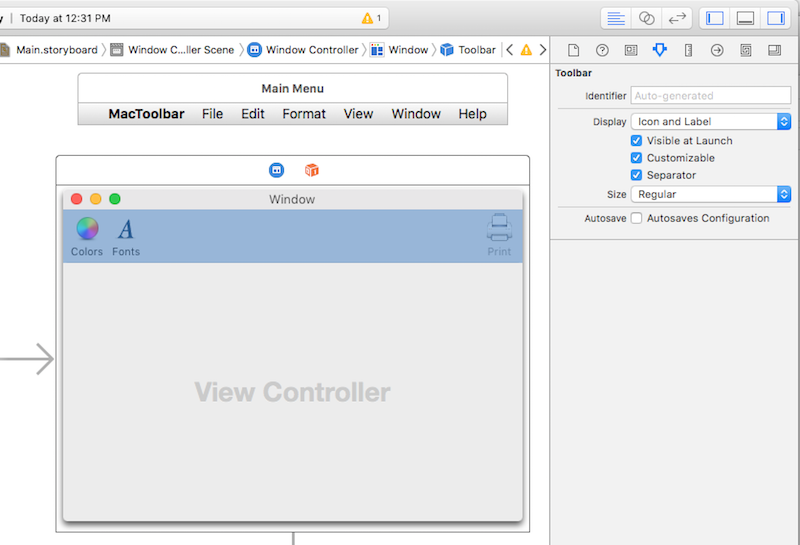
Task: Go to next issue with right chevron
Action: (543, 50)
